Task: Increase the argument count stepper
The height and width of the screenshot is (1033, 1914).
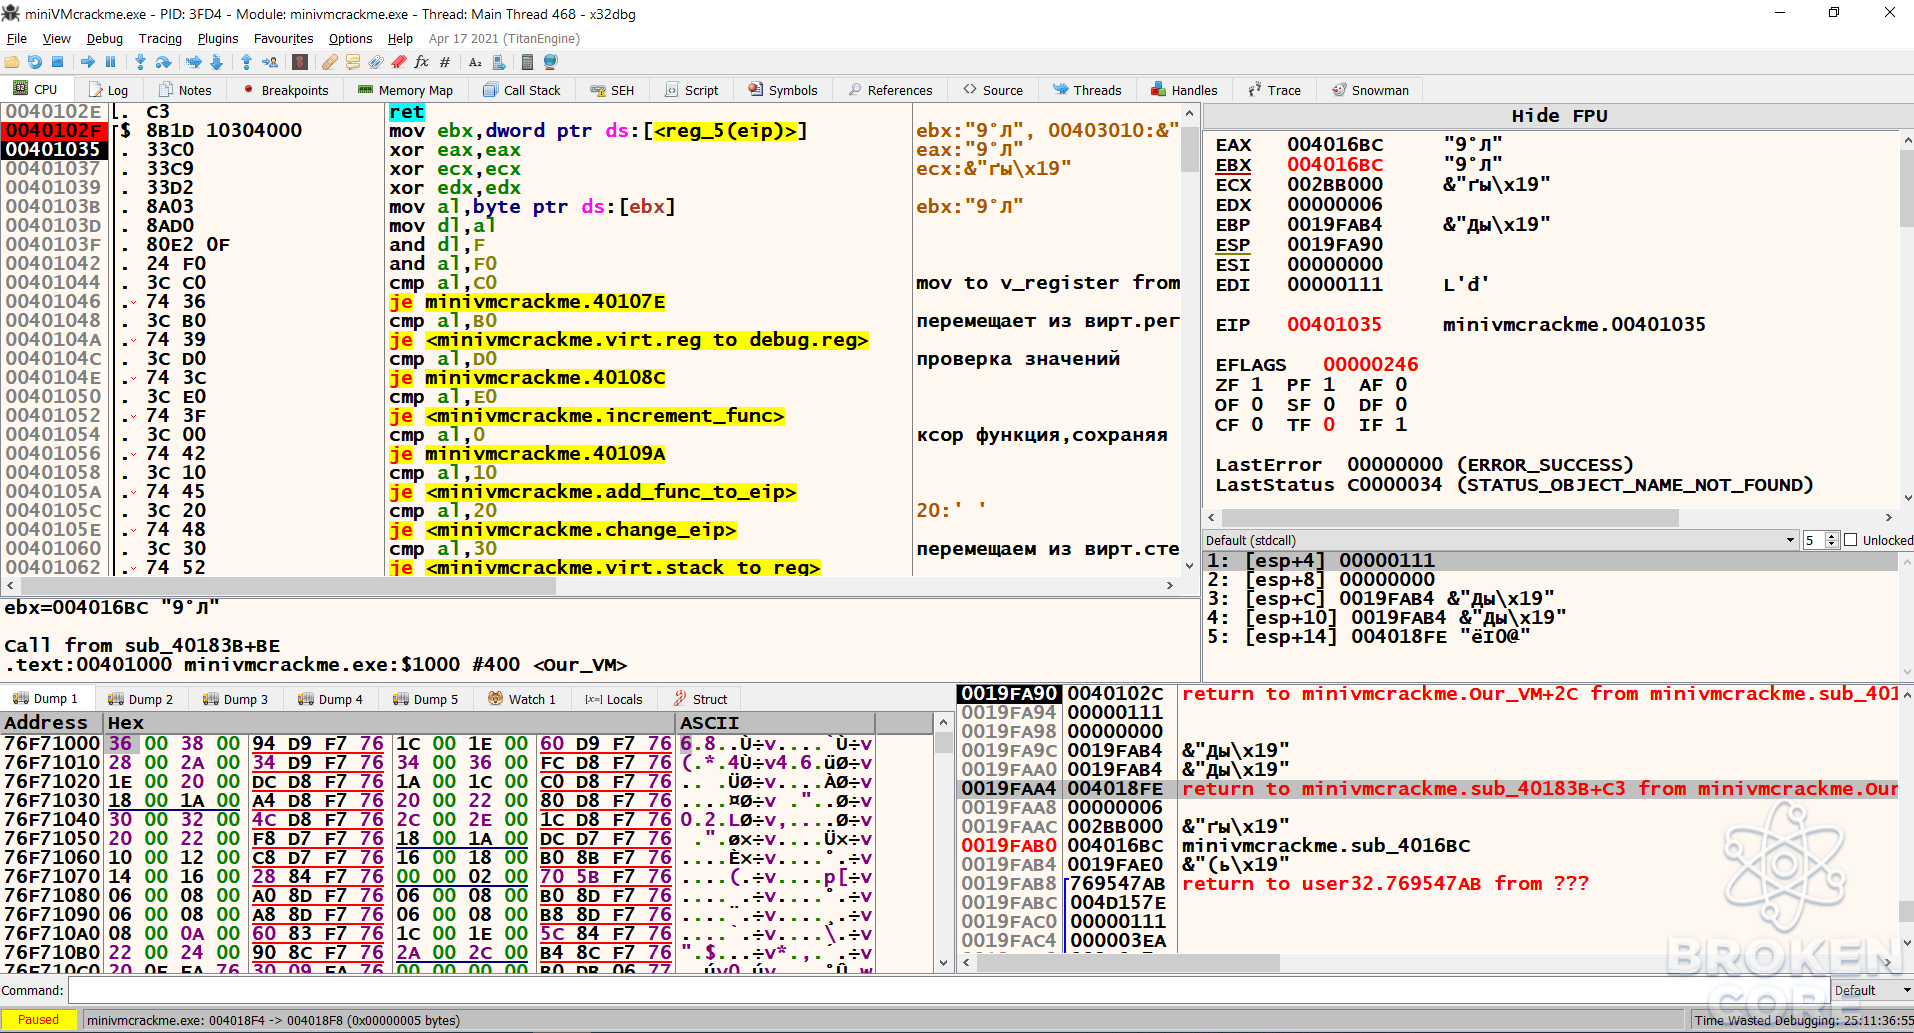Action: 1832,536
